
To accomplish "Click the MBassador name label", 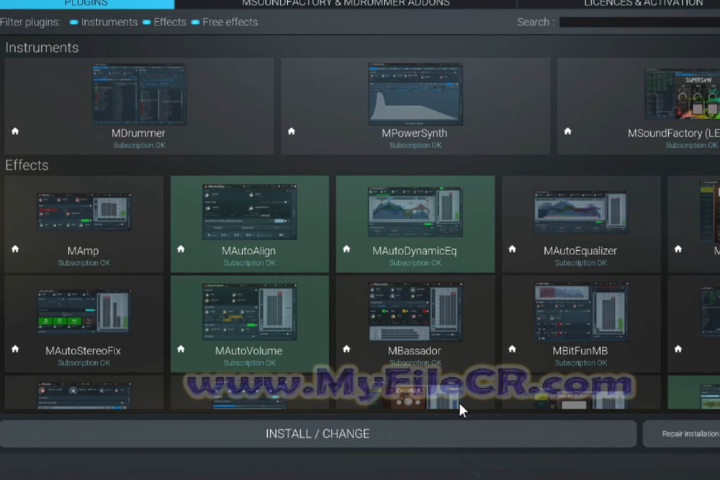I will coord(415,351).
